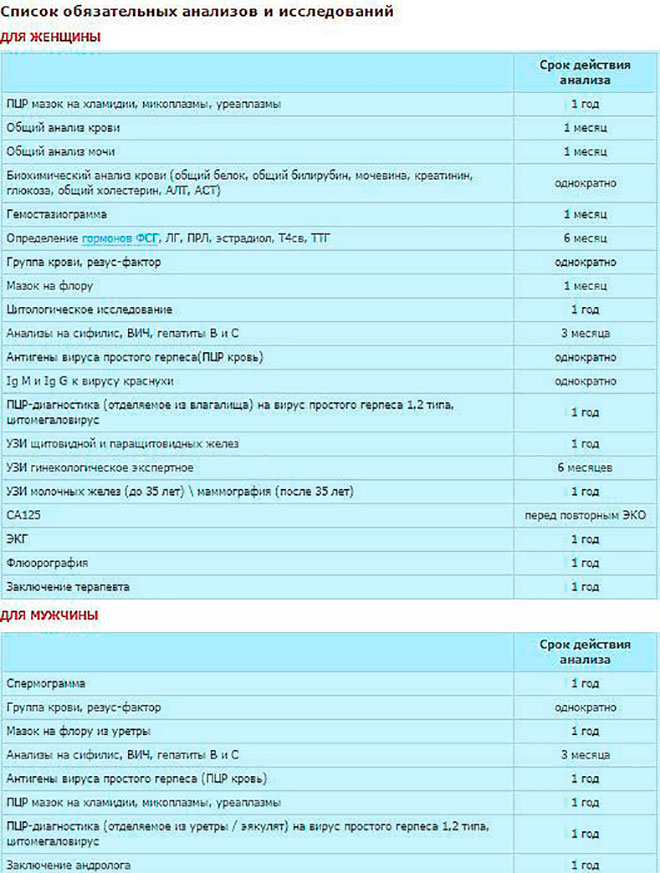
Task: Open the "гормонов ФСГ" hyperlink
Action: click(115, 238)
